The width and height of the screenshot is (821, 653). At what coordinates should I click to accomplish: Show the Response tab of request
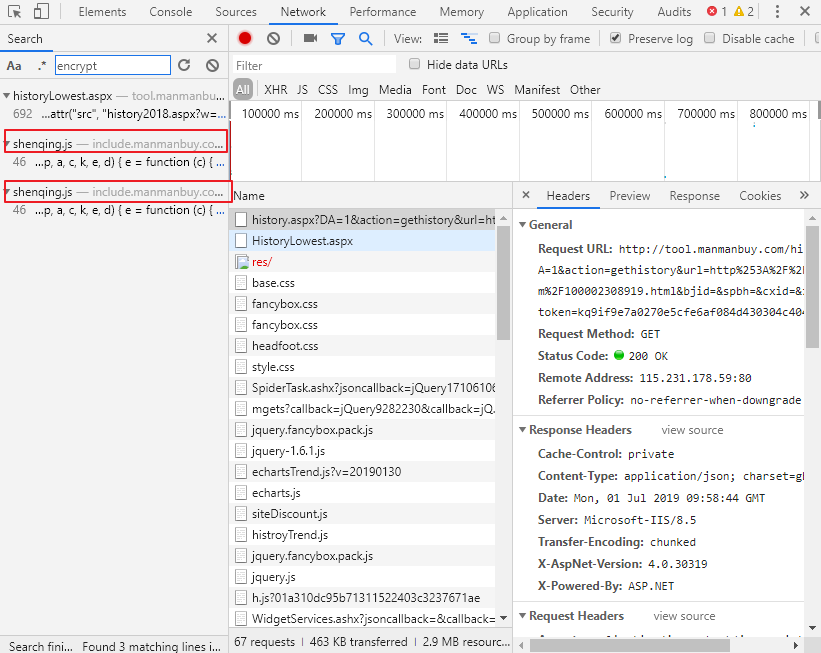[694, 196]
